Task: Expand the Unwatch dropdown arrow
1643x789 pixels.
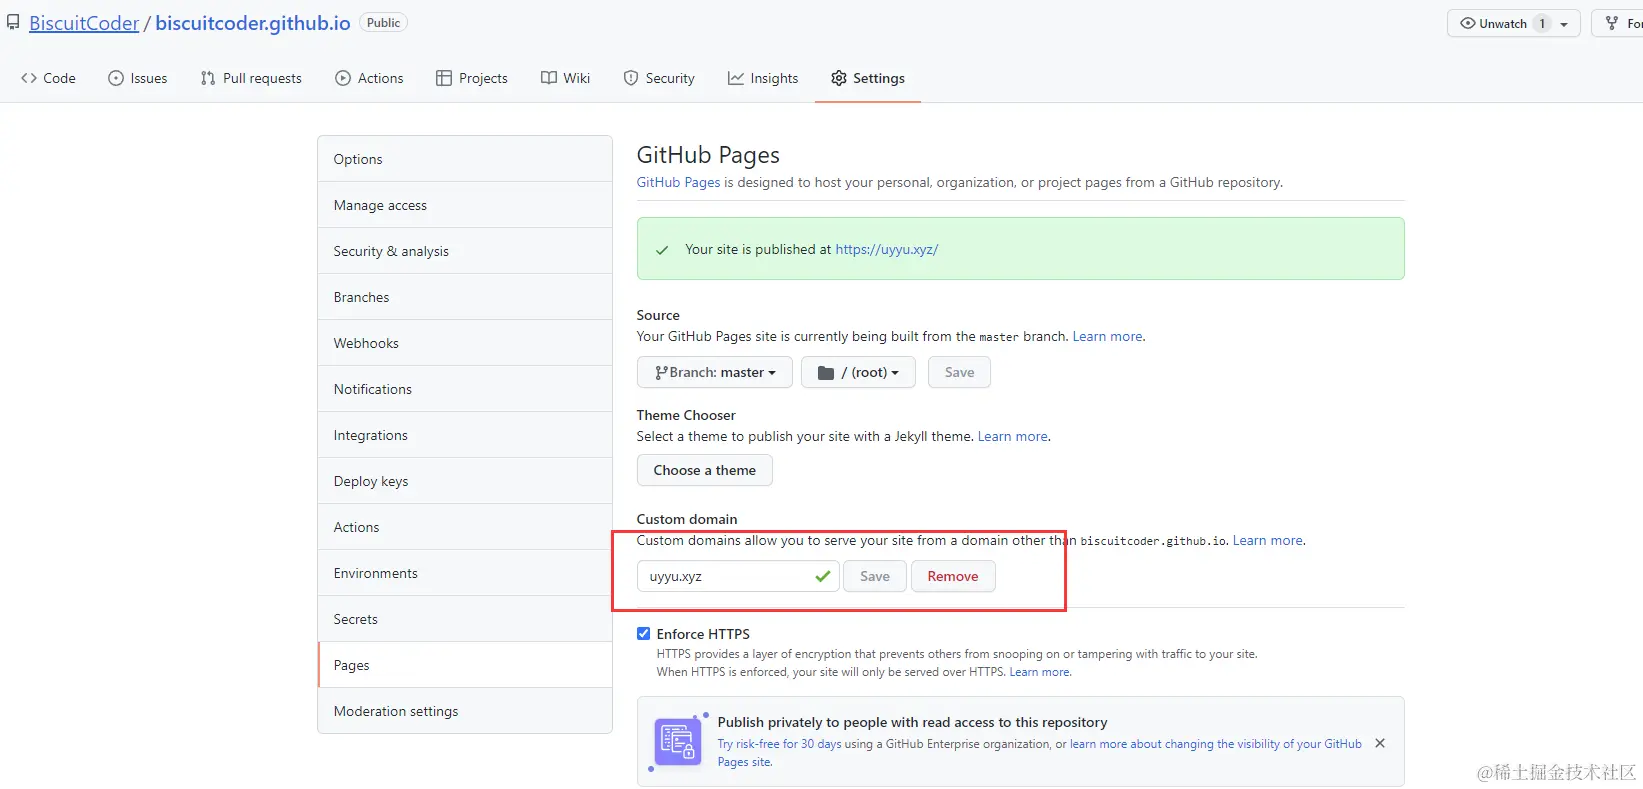Action: pyautogui.click(x=1565, y=24)
